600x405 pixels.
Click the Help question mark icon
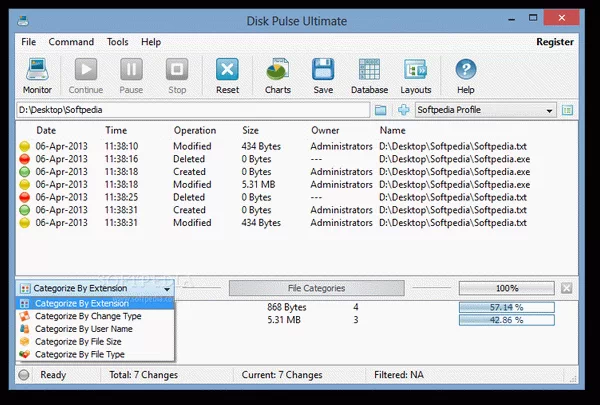point(466,69)
